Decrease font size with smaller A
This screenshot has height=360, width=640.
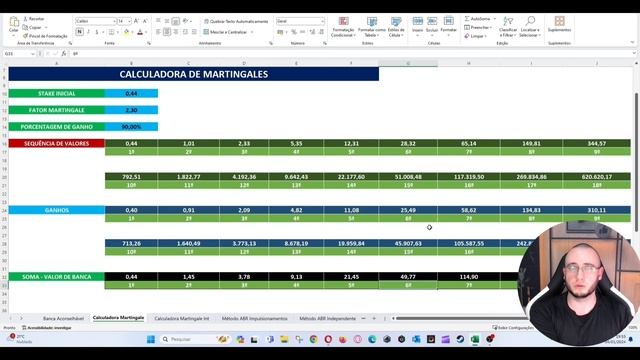pyautogui.click(x=144, y=21)
